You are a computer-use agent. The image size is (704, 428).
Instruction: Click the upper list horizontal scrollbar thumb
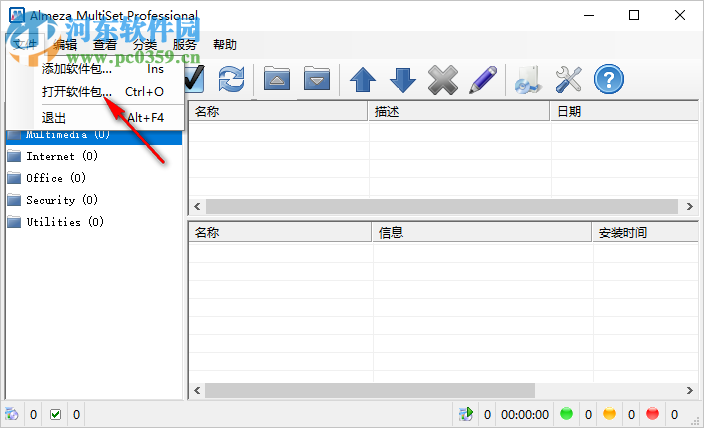coord(442,207)
